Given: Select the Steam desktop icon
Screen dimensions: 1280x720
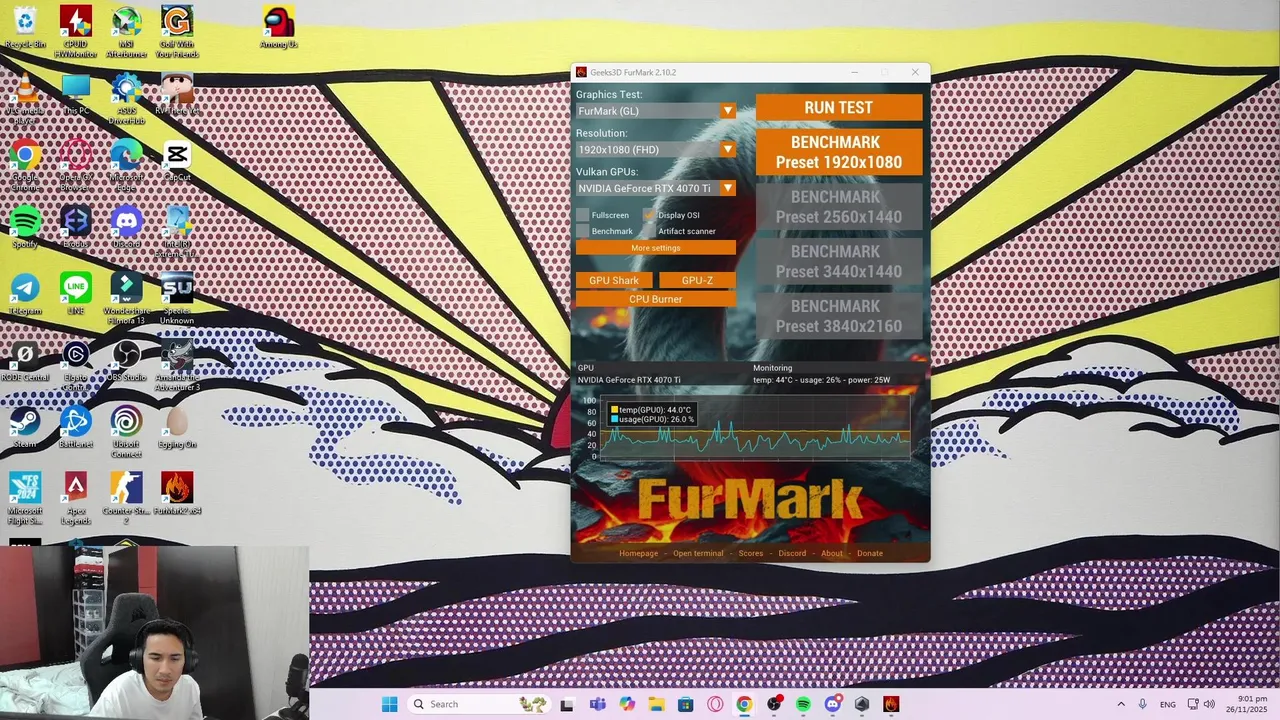Looking at the screenshot, I should point(25,428).
